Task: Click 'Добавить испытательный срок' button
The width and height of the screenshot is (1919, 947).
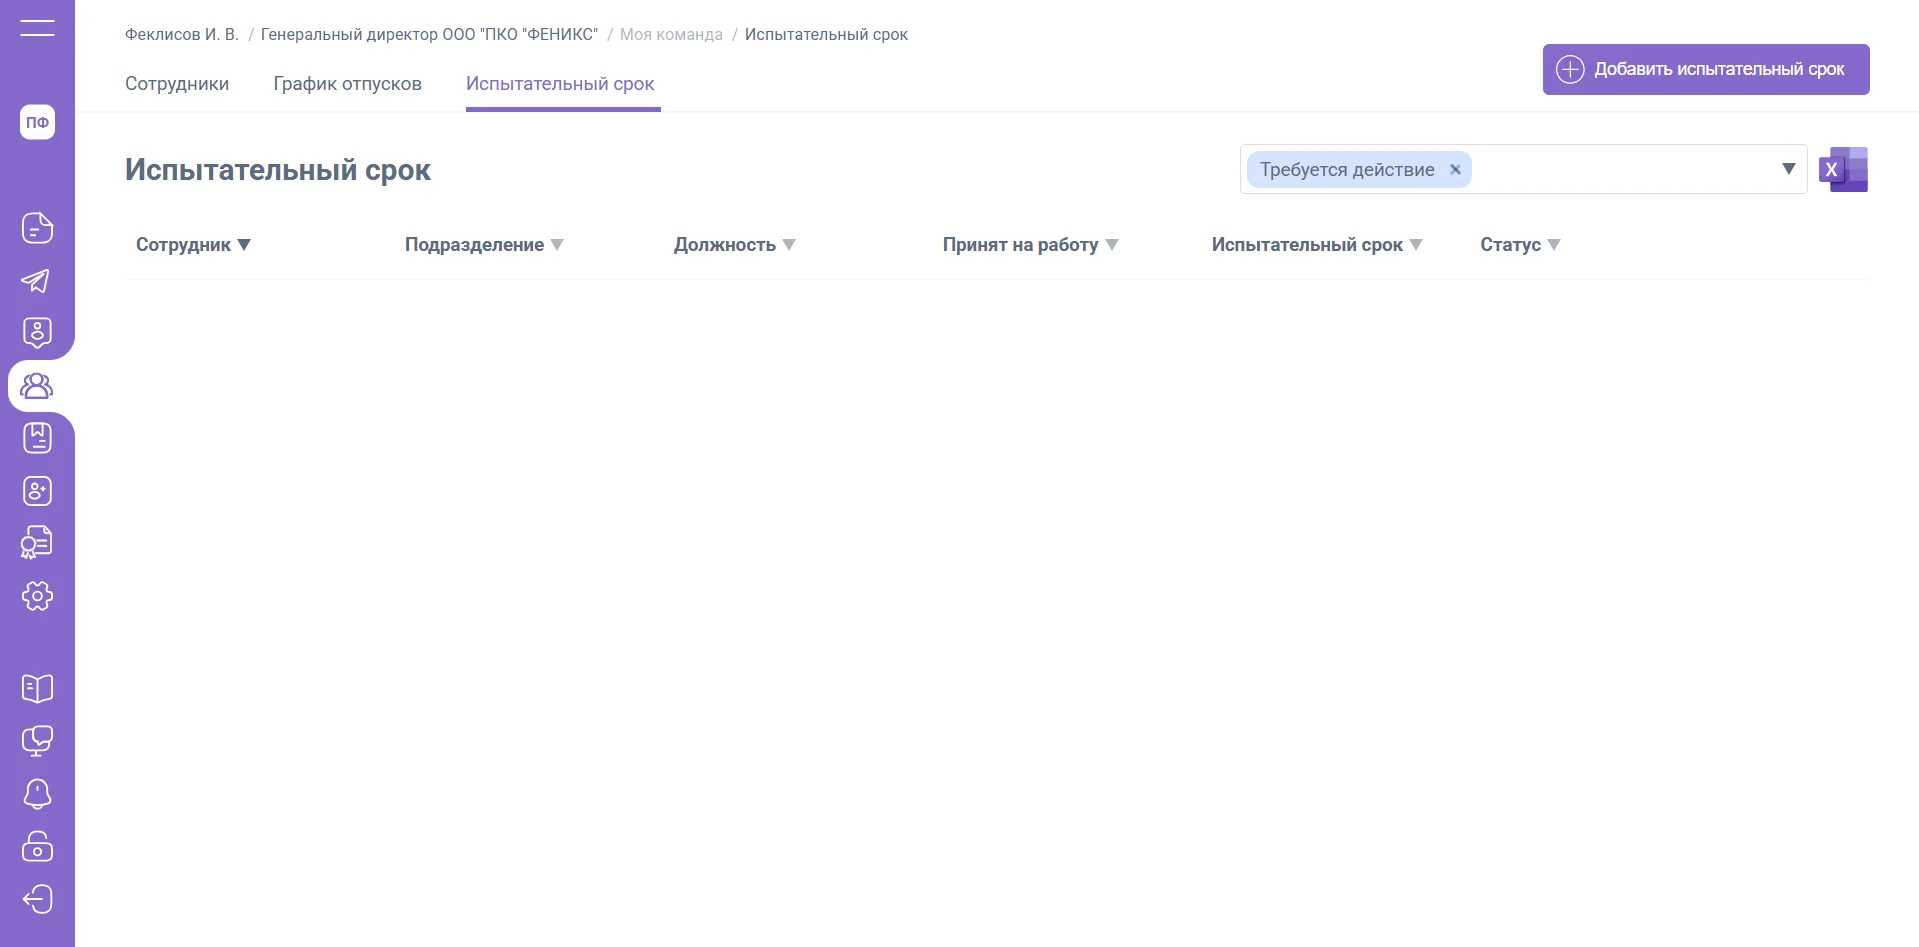Action: click(x=1705, y=69)
